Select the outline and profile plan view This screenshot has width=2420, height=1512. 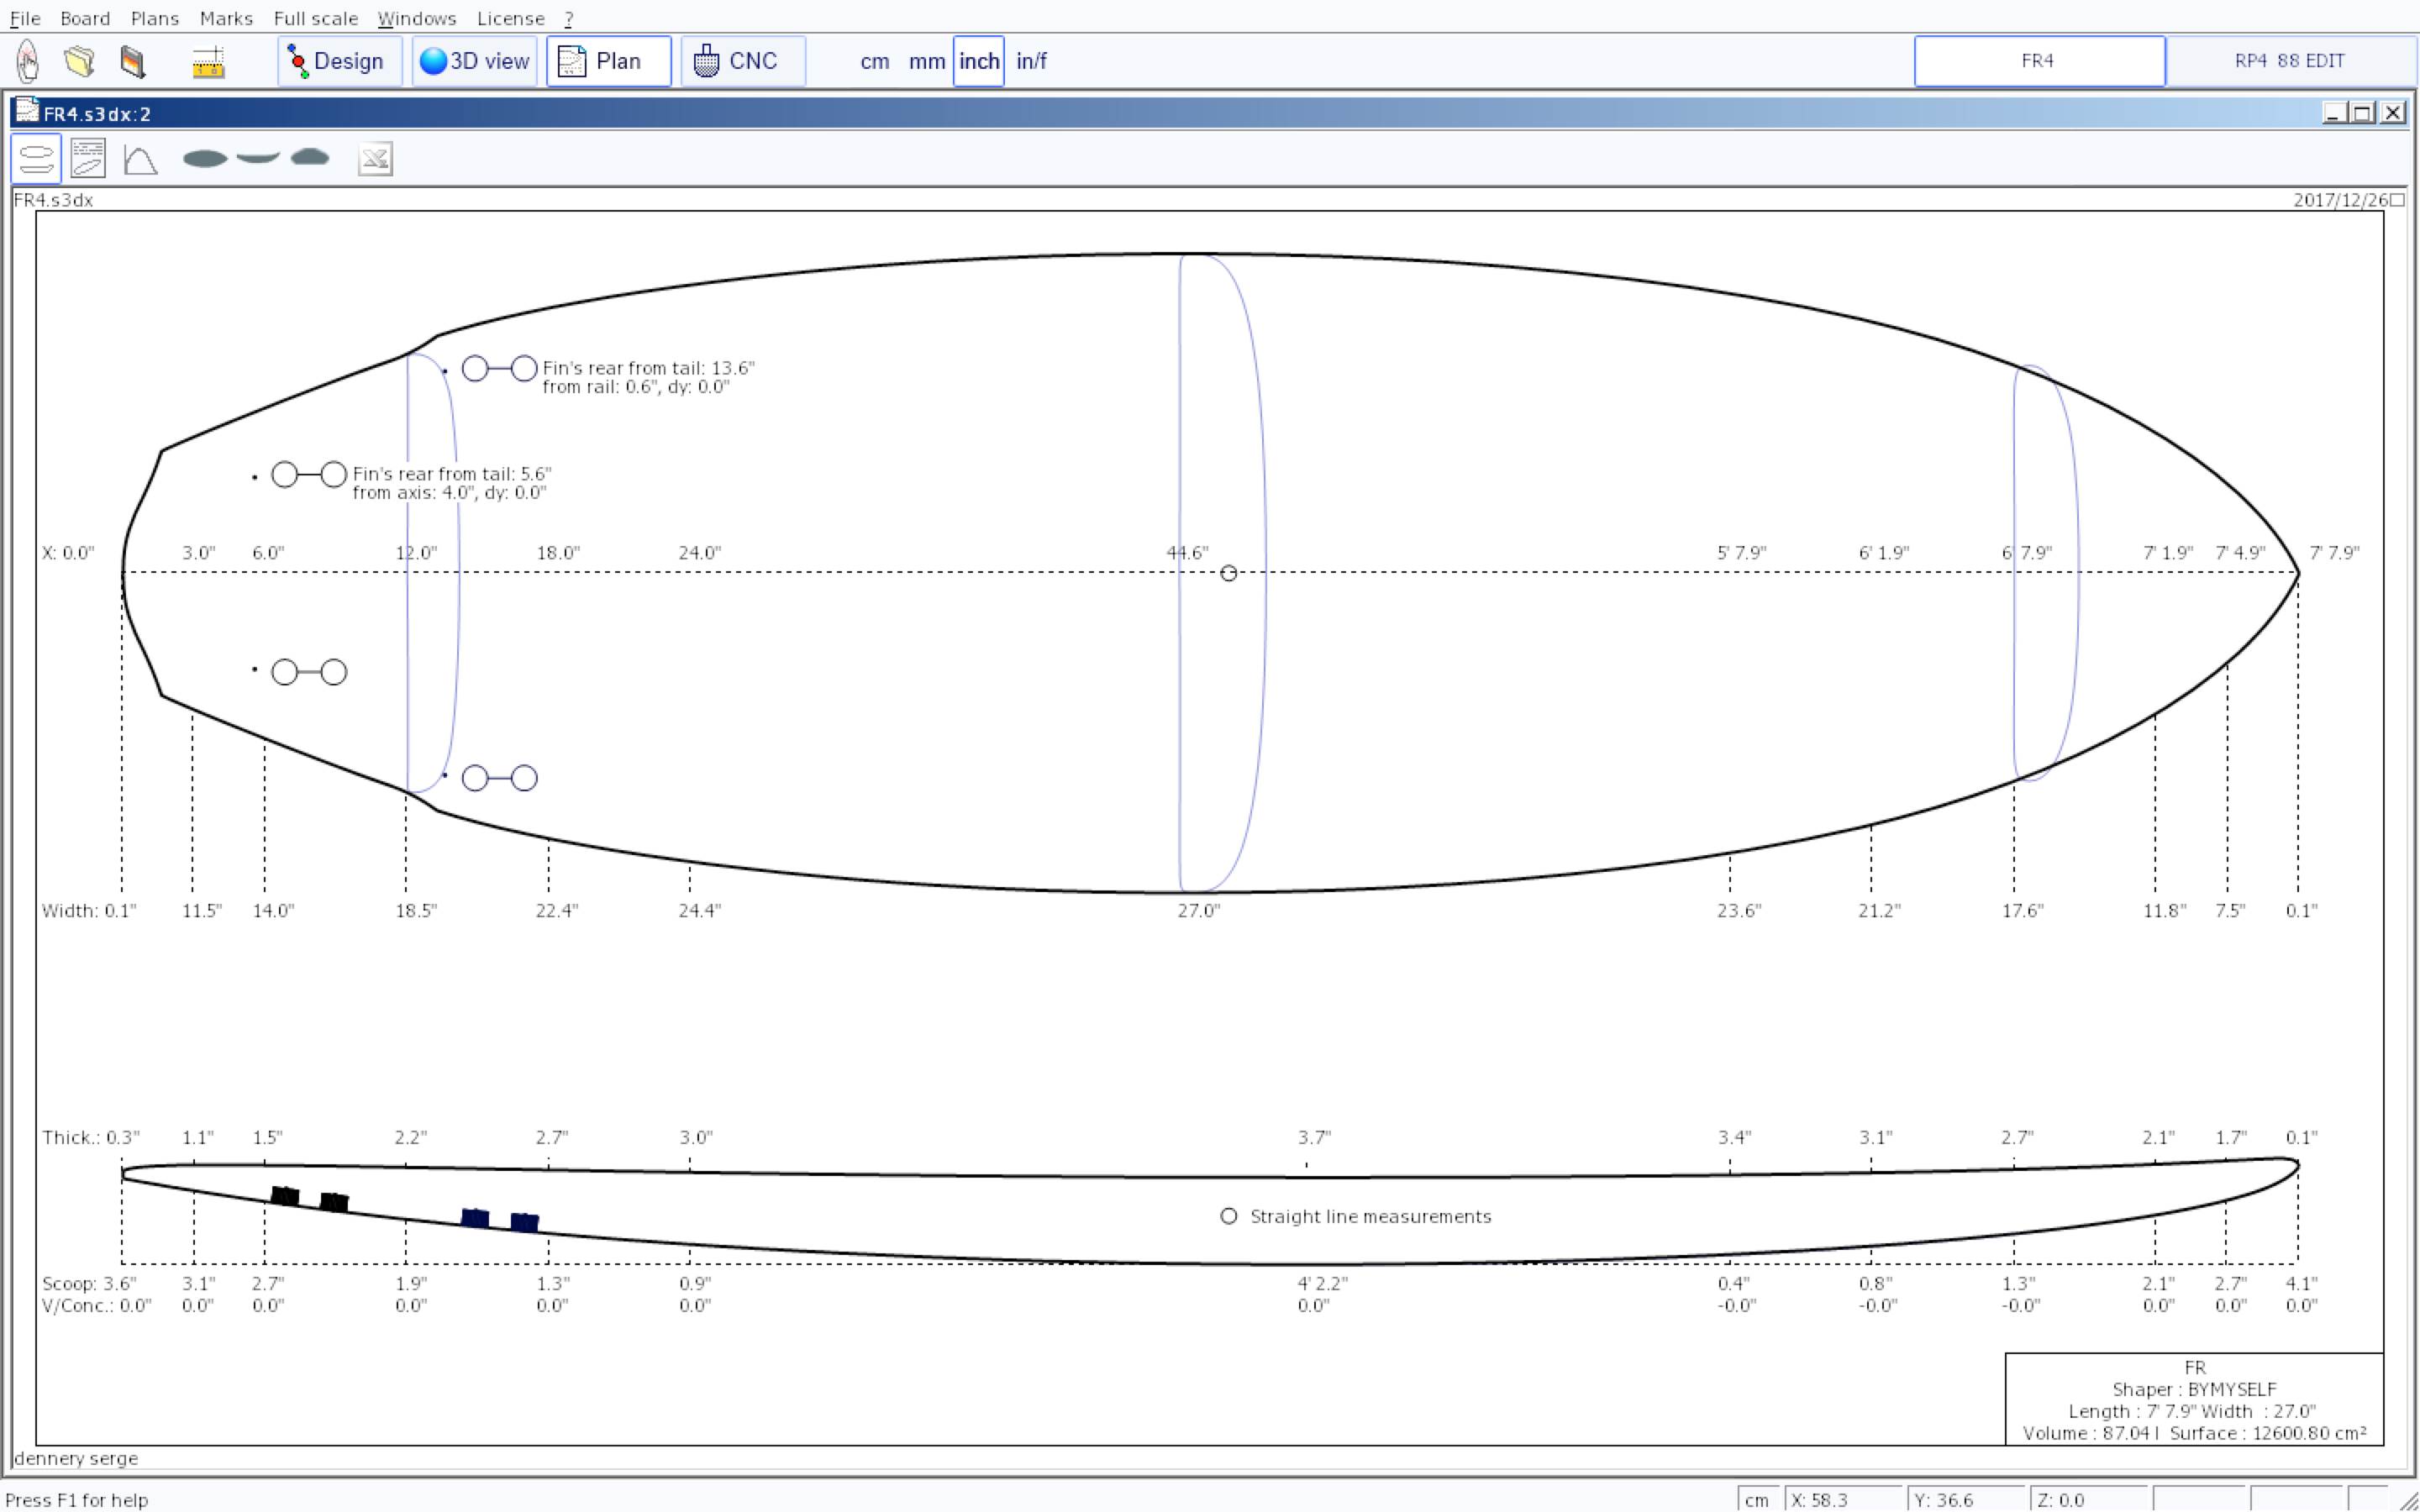click(36, 159)
